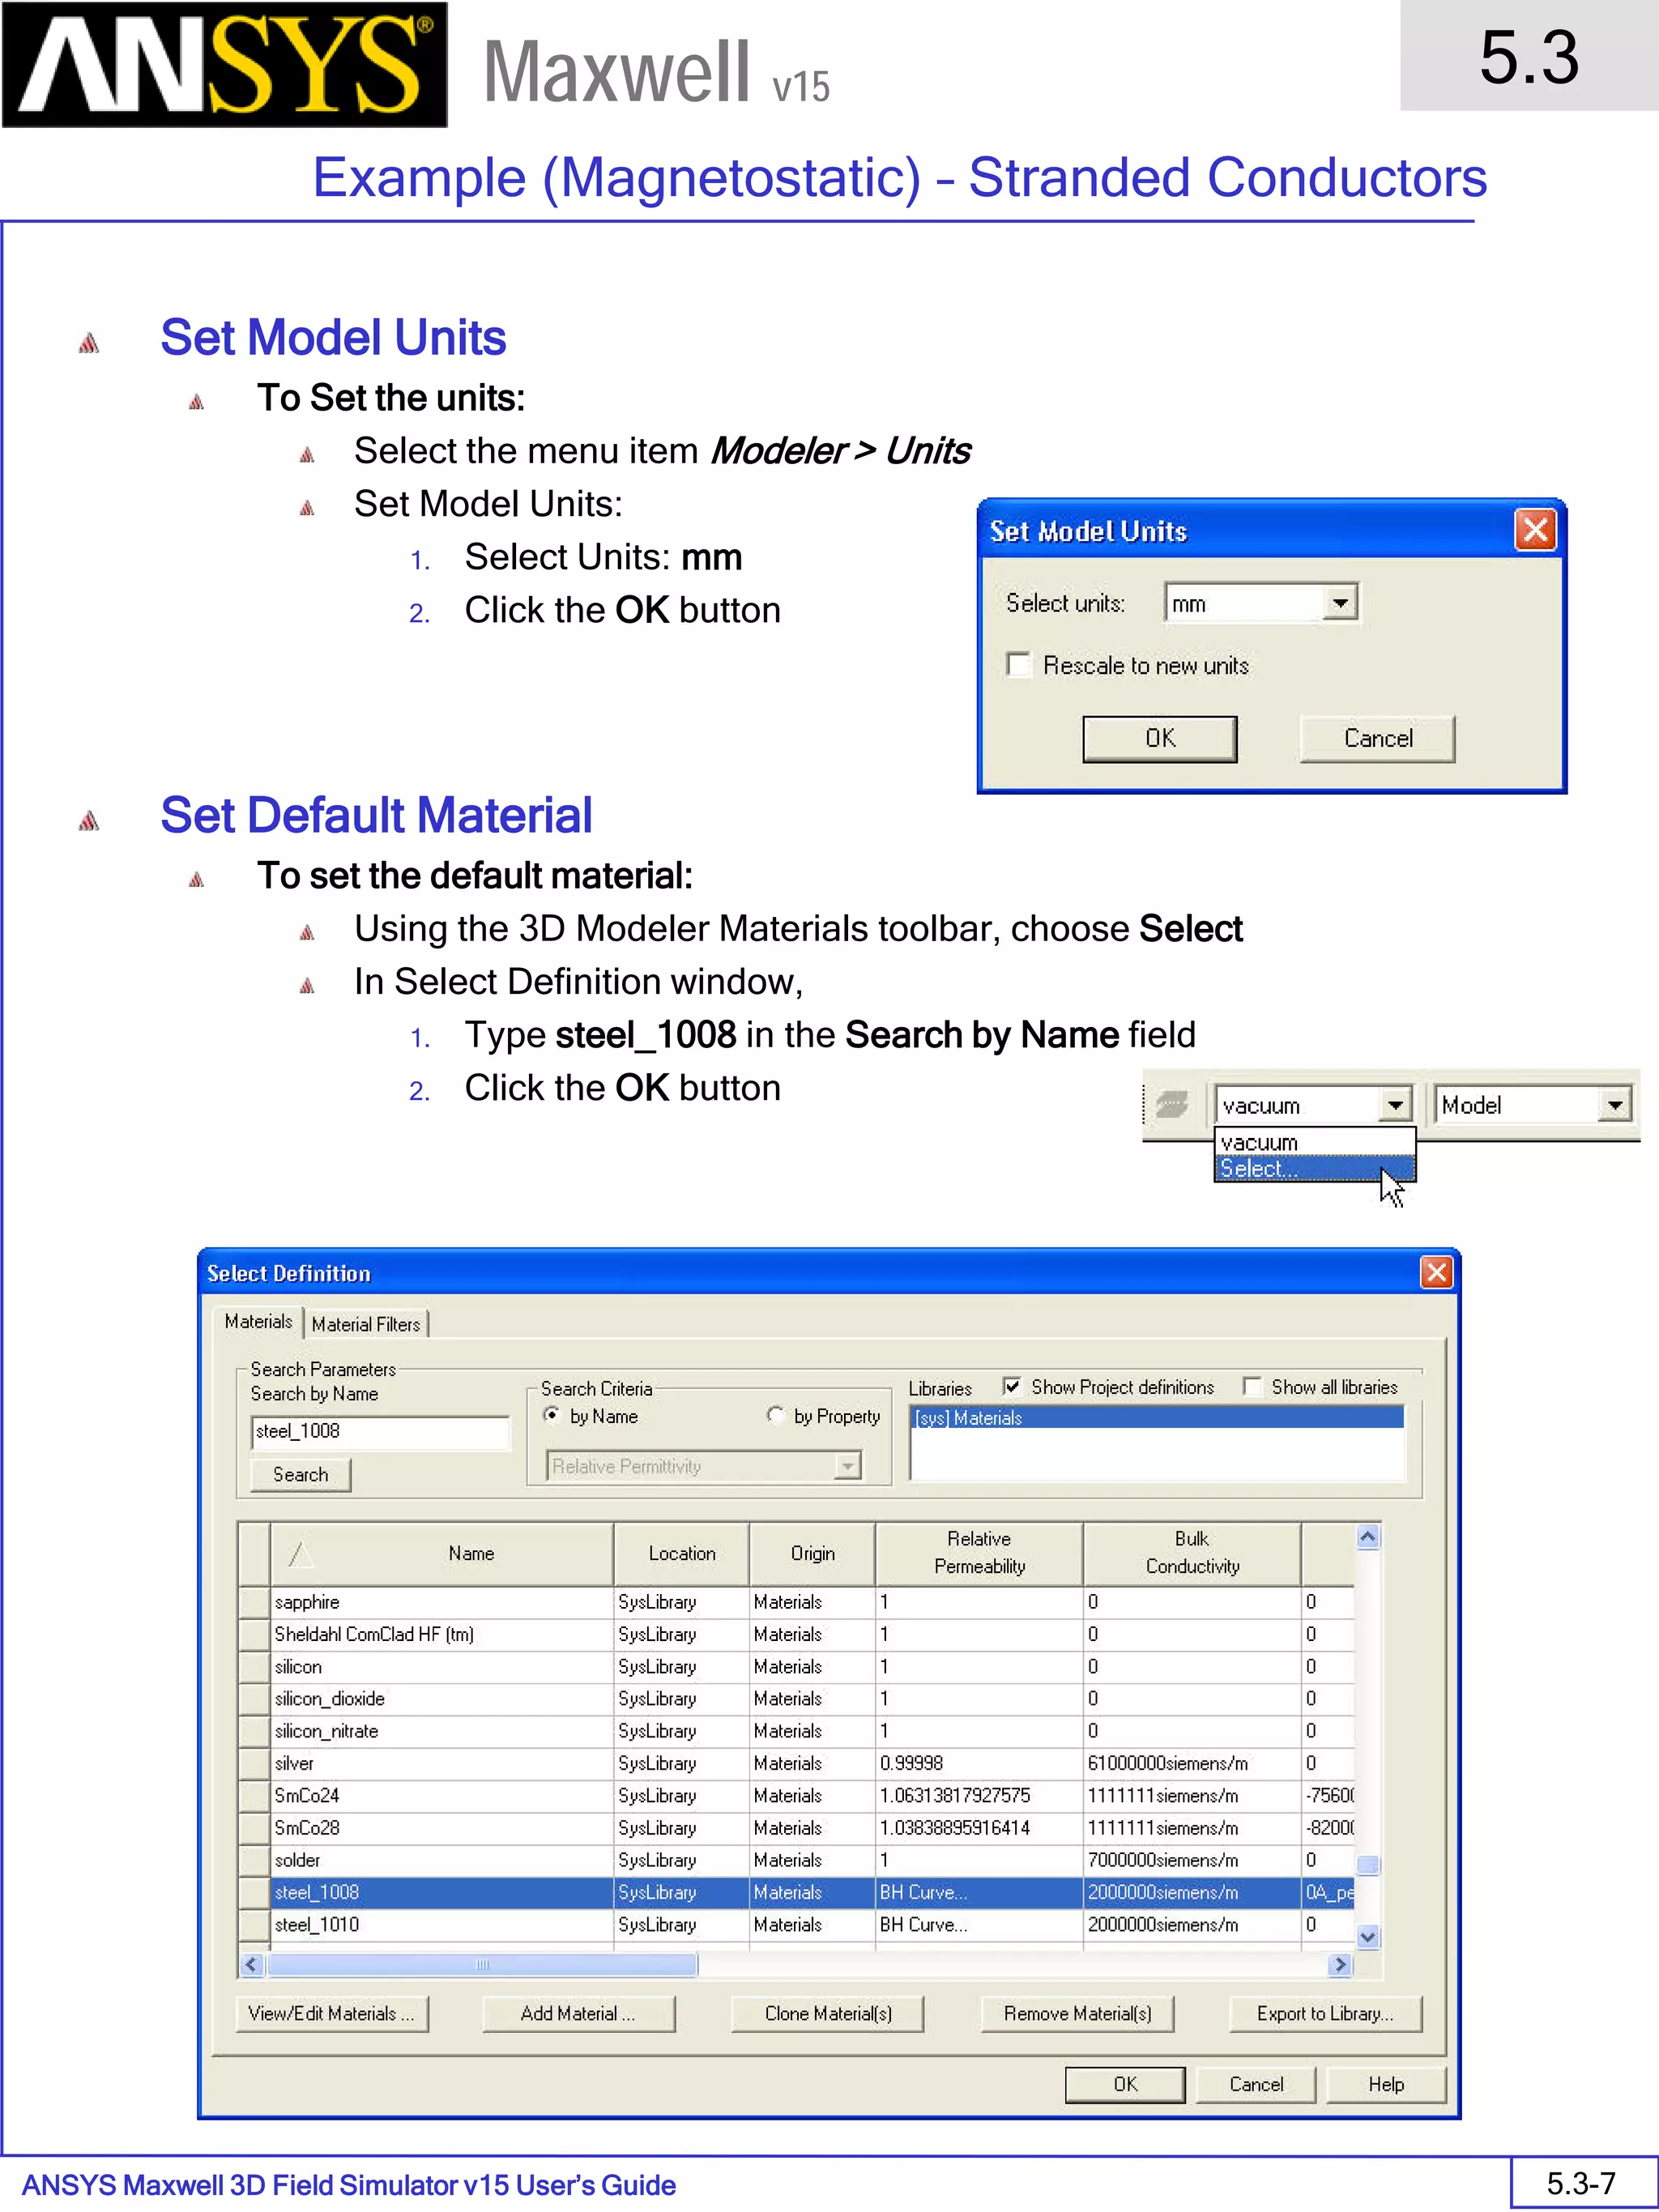The height and width of the screenshot is (2212, 1659).
Task: Click the sort triangle in Name header
Action: pos(301,1553)
